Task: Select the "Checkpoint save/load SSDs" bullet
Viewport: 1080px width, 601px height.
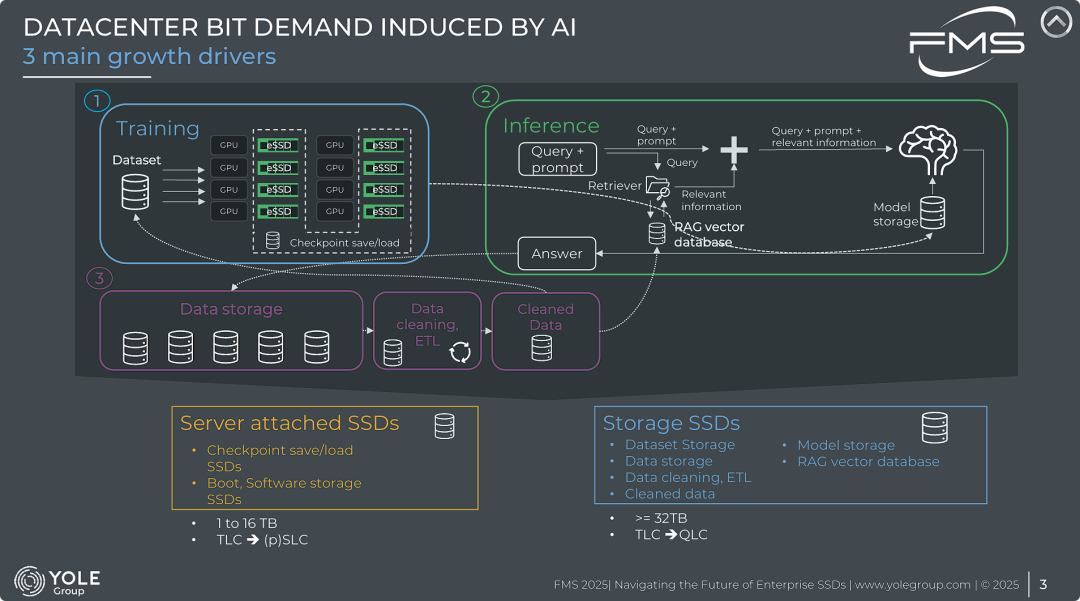Action: (x=280, y=458)
